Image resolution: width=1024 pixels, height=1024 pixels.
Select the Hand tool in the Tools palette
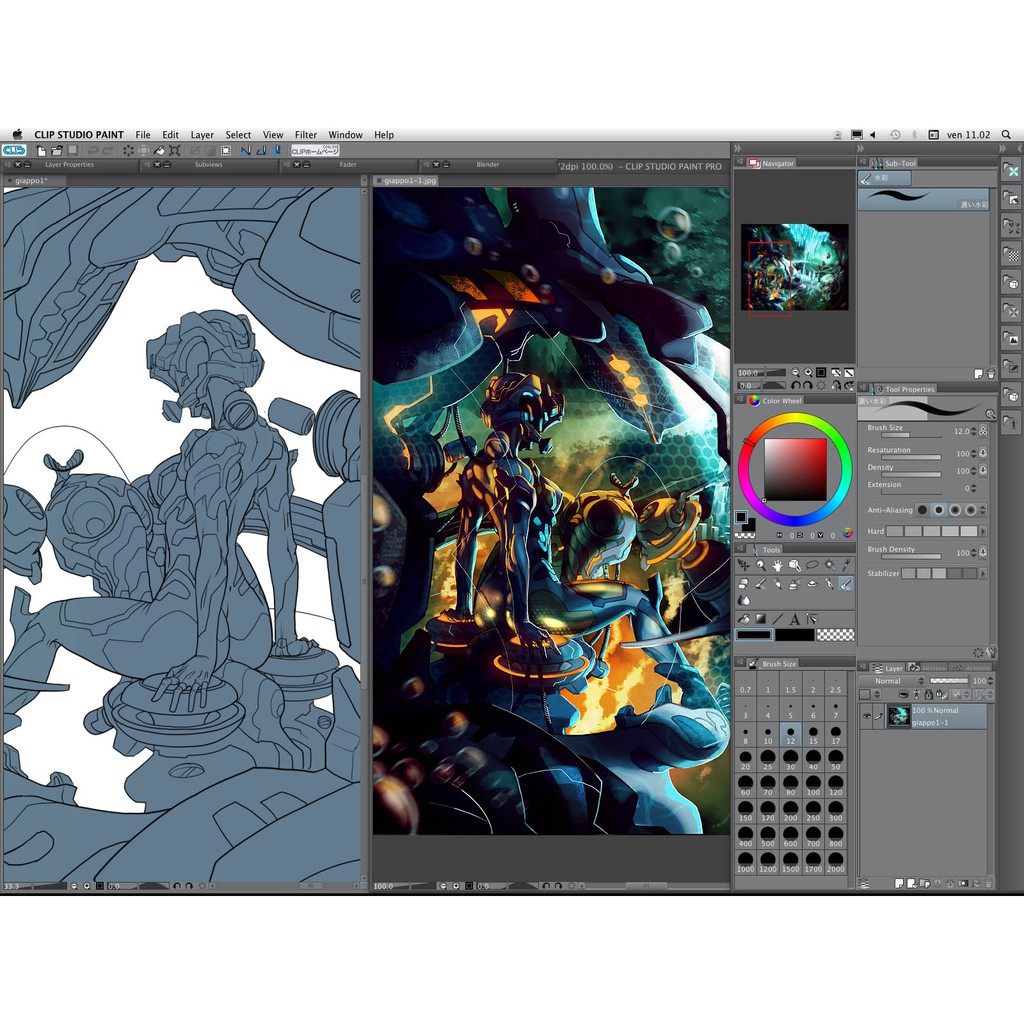(778, 564)
